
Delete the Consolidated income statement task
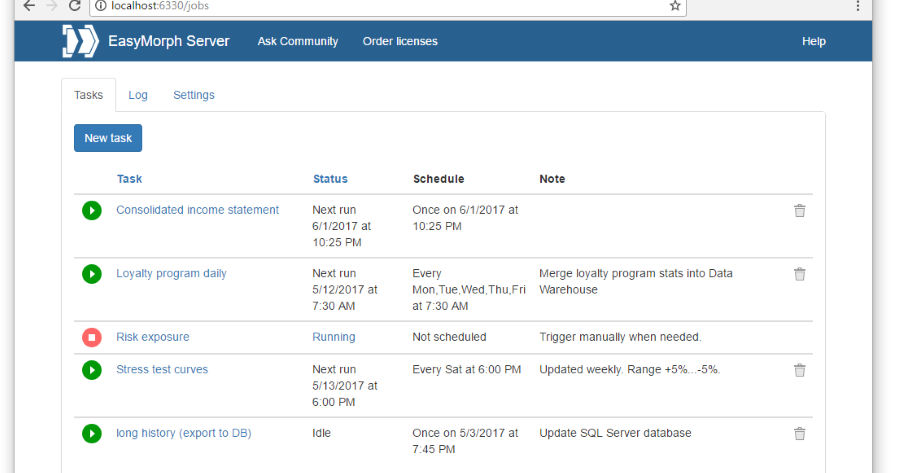point(799,211)
